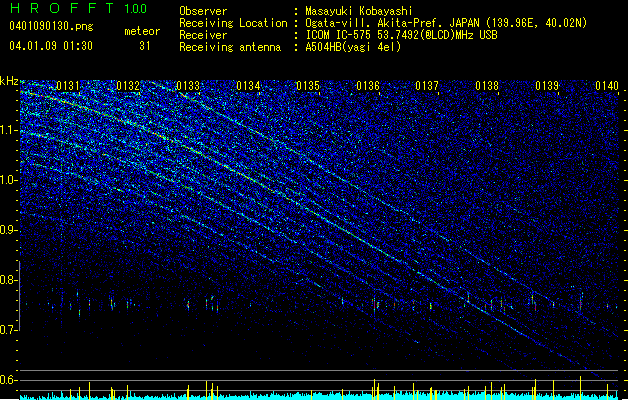The width and height of the screenshot is (629, 400).
Task: Click the 0132 time marker
Action: click(x=128, y=86)
